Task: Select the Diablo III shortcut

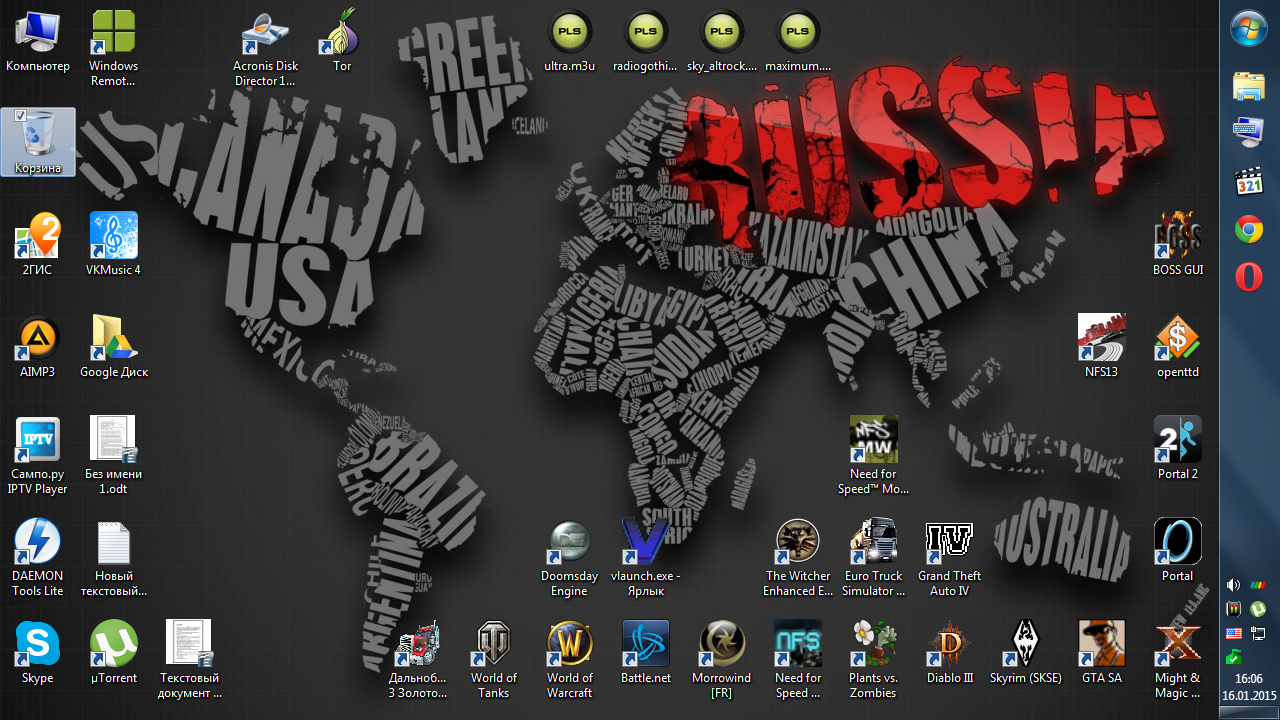Action: click(x=949, y=653)
